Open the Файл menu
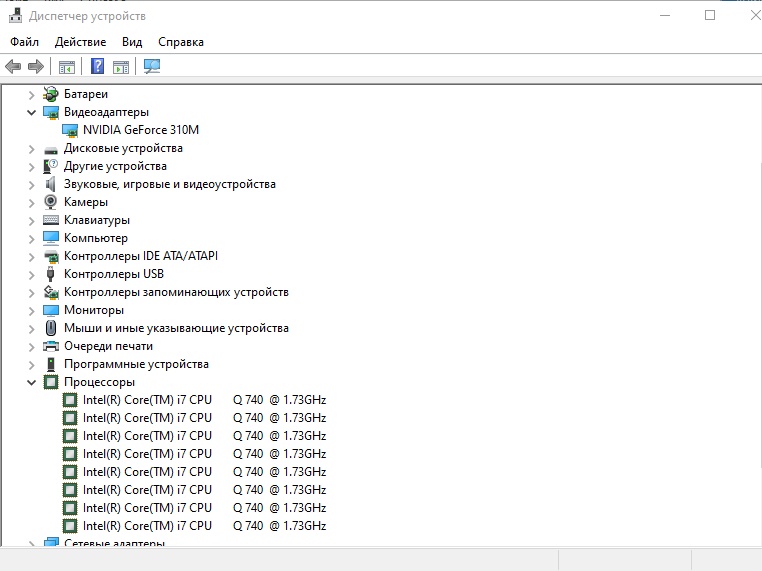The height and width of the screenshot is (571, 762). coord(24,42)
